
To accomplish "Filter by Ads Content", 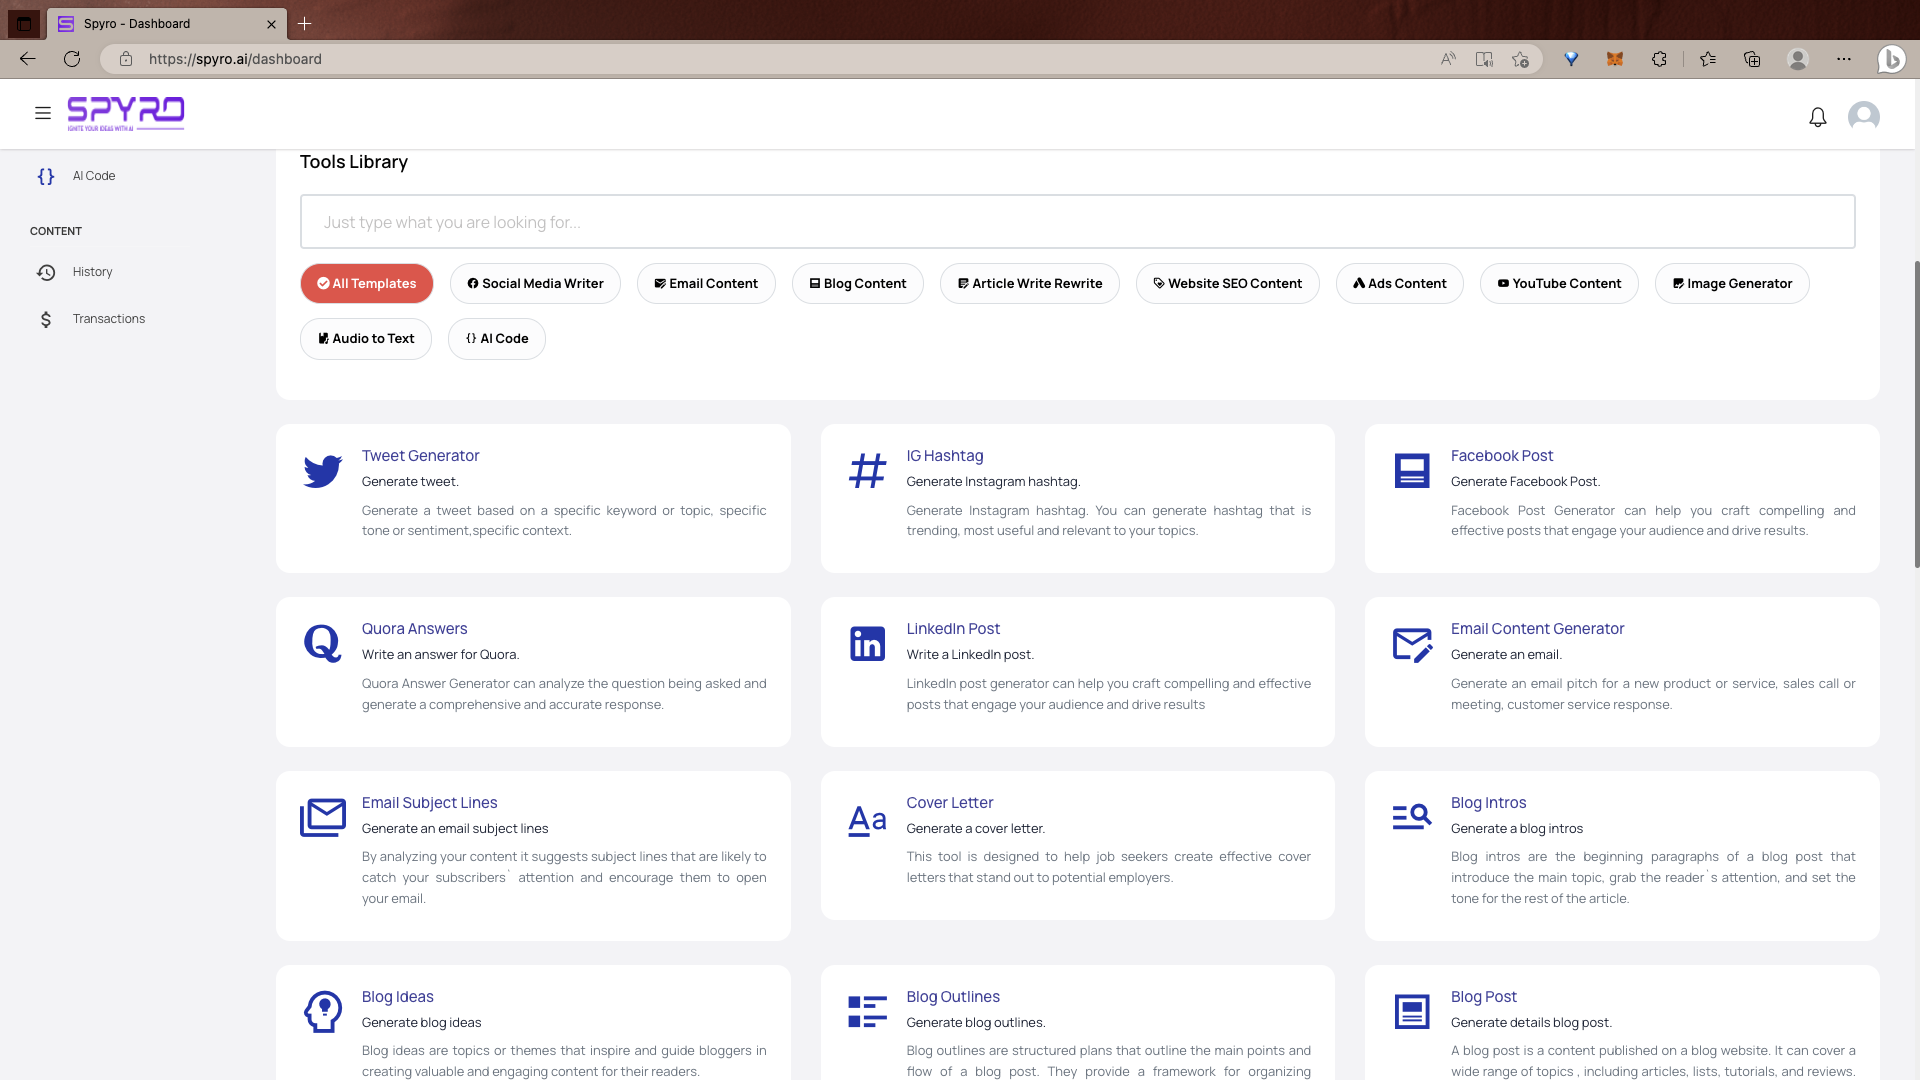I will pos(1400,284).
